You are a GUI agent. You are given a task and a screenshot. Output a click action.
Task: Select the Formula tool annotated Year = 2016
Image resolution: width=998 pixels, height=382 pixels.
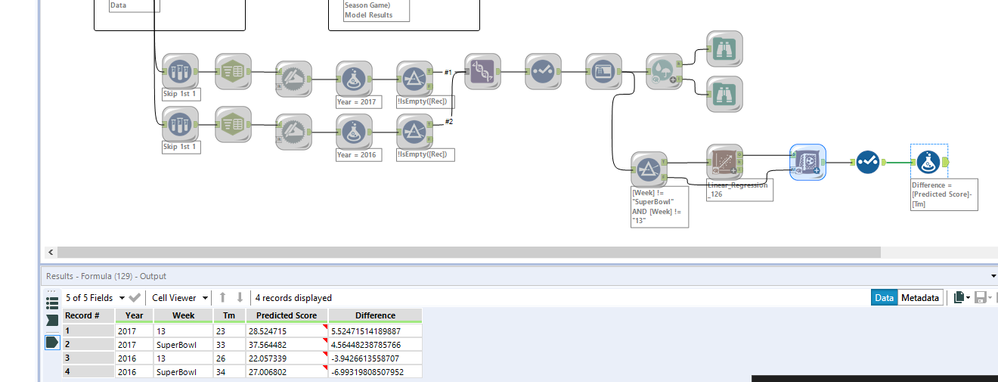354,132
